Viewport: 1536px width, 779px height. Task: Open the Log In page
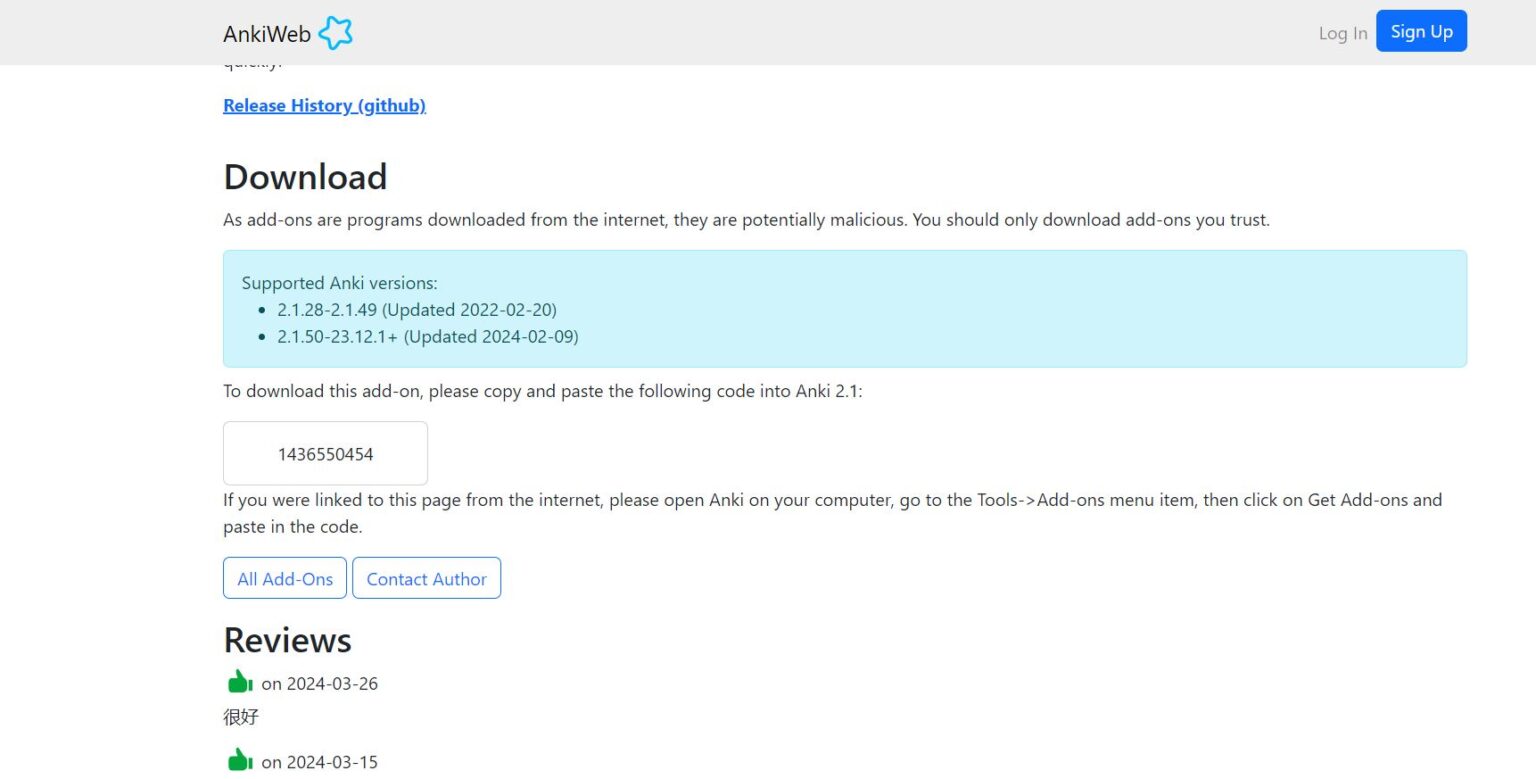click(1342, 33)
